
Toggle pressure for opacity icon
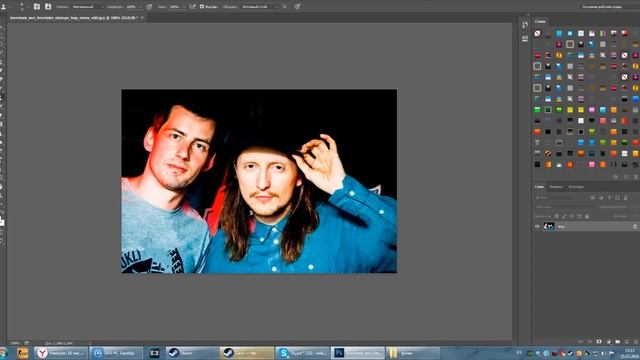pos(149,7)
